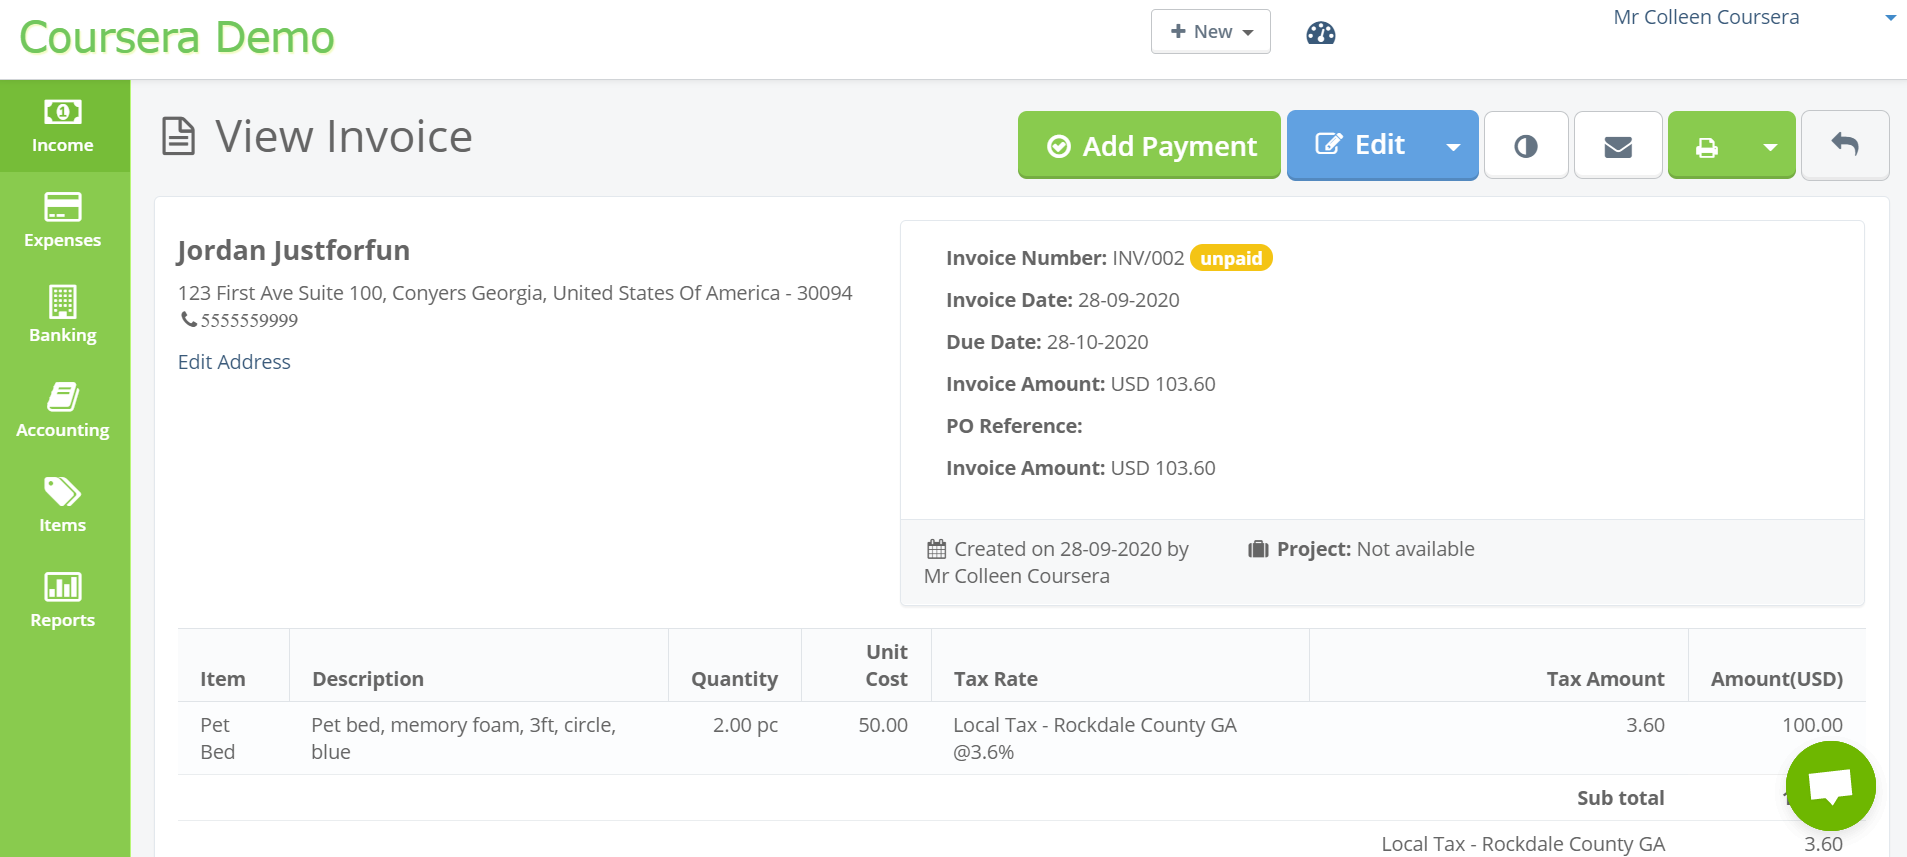Open the live chat bubble
1907x857 pixels.
[x=1830, y=786]
